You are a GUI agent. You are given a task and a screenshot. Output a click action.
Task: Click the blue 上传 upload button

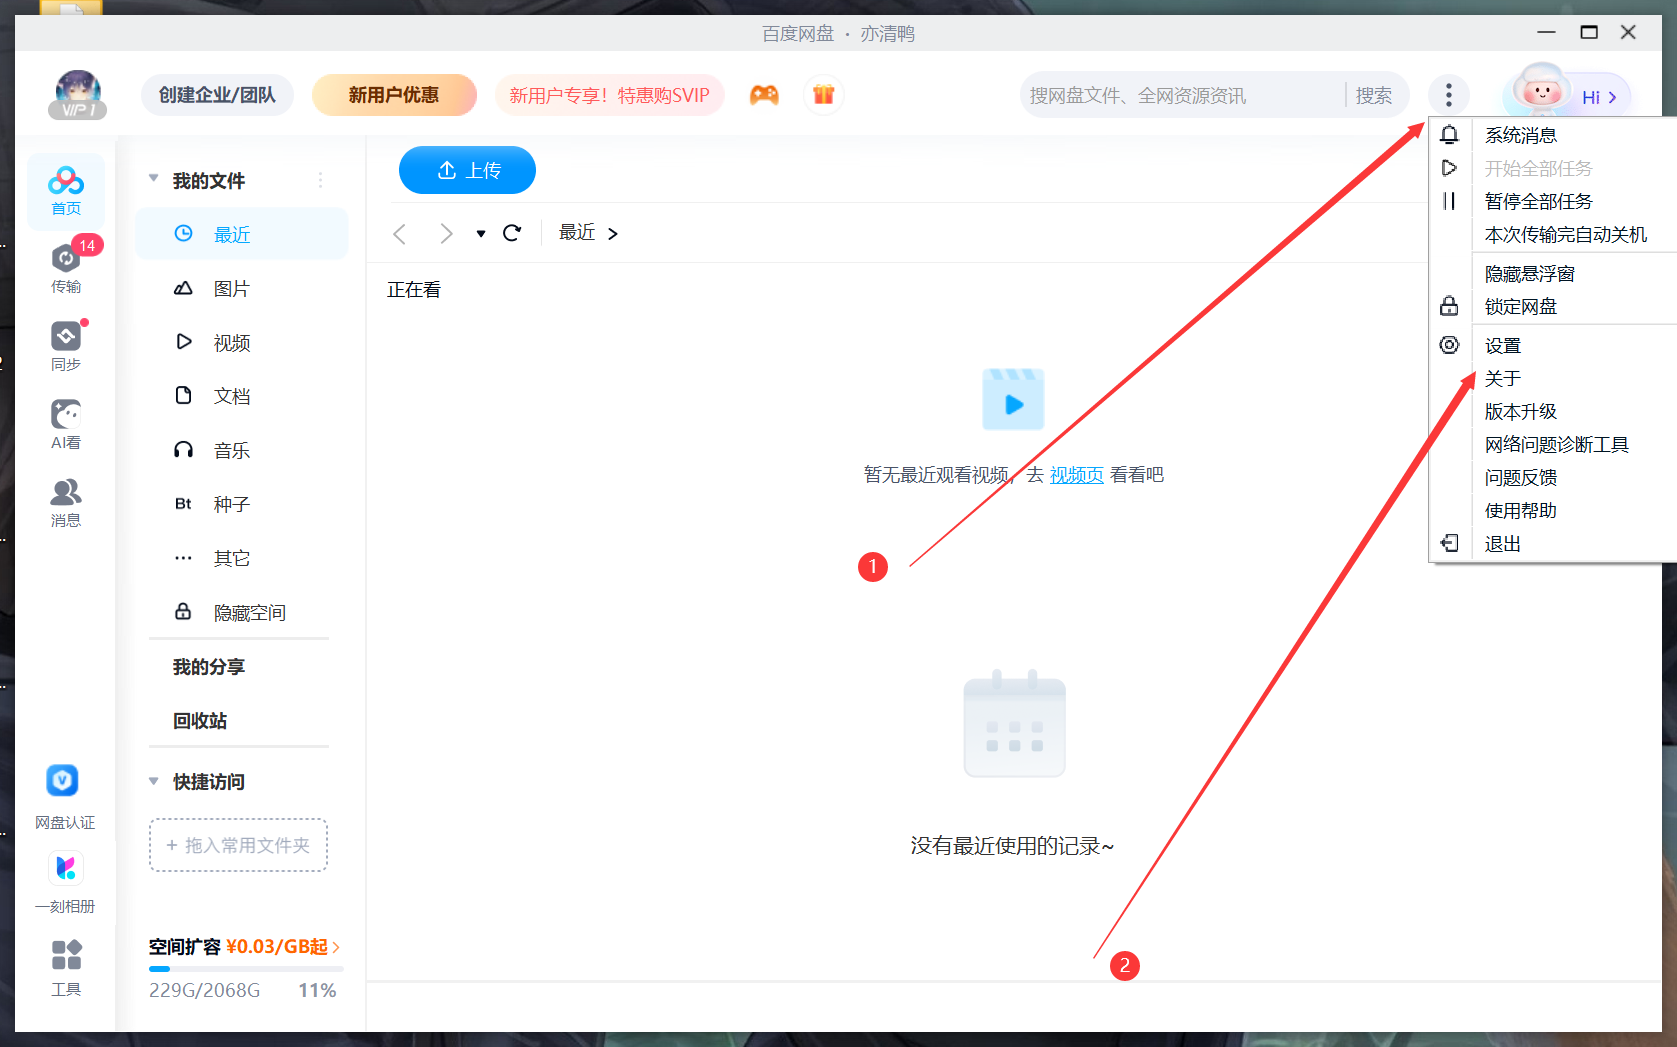467,171
